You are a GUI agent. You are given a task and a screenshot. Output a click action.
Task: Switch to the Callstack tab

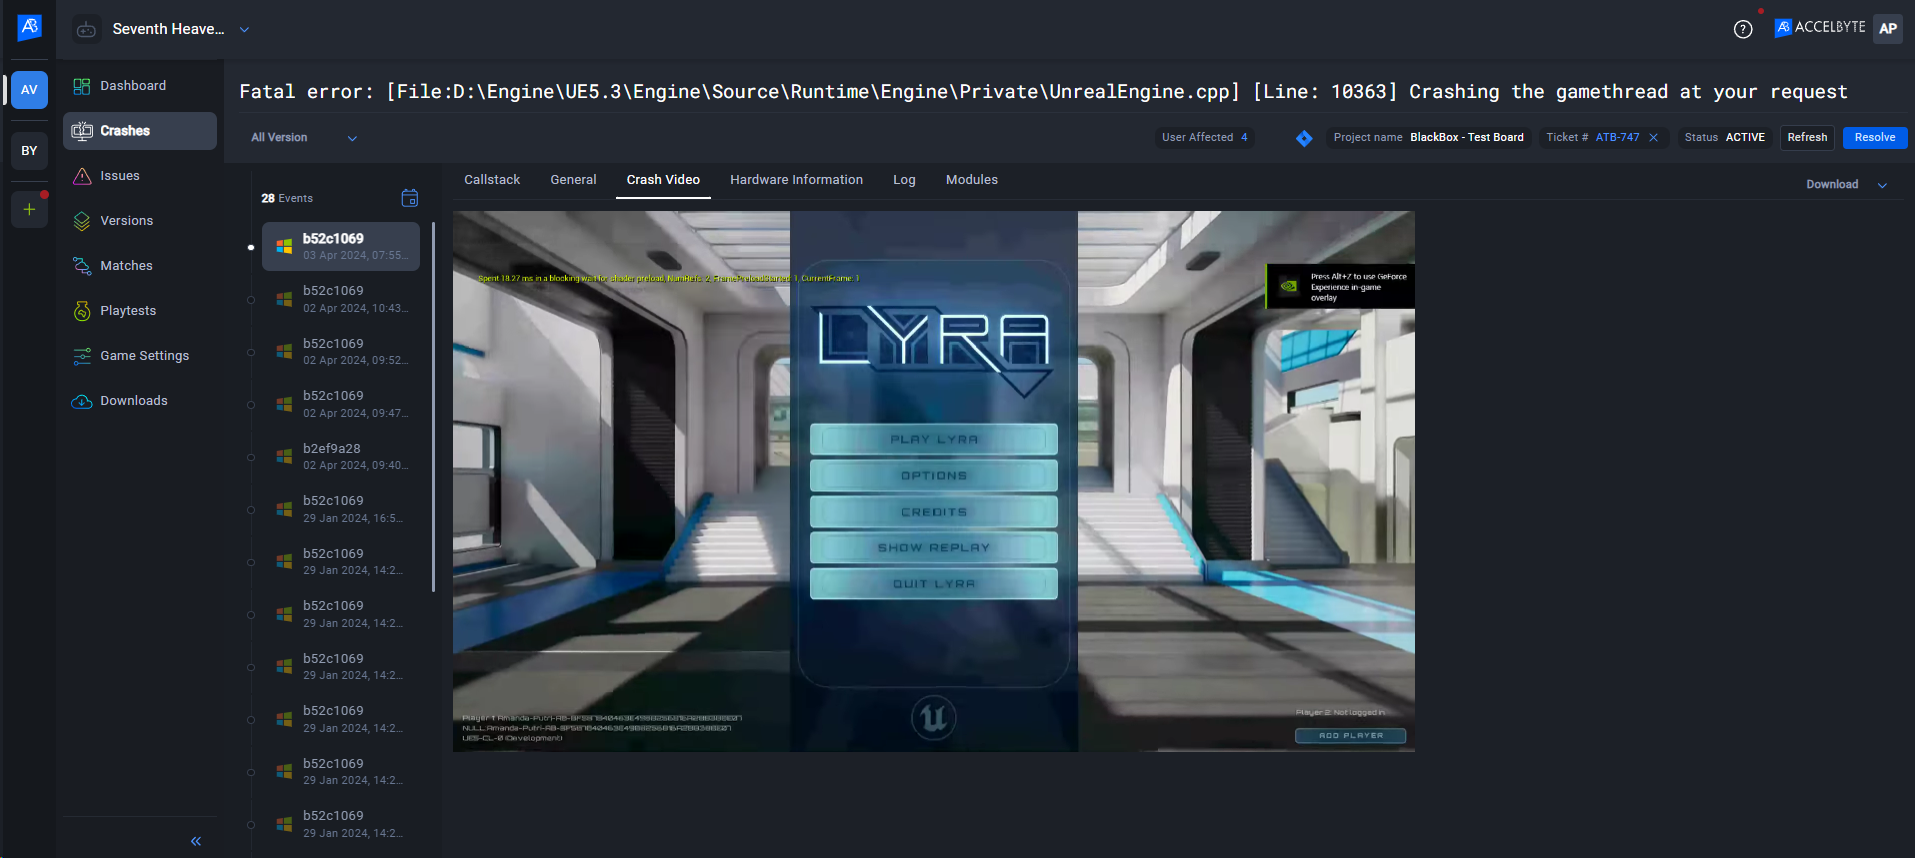(492, 180)
